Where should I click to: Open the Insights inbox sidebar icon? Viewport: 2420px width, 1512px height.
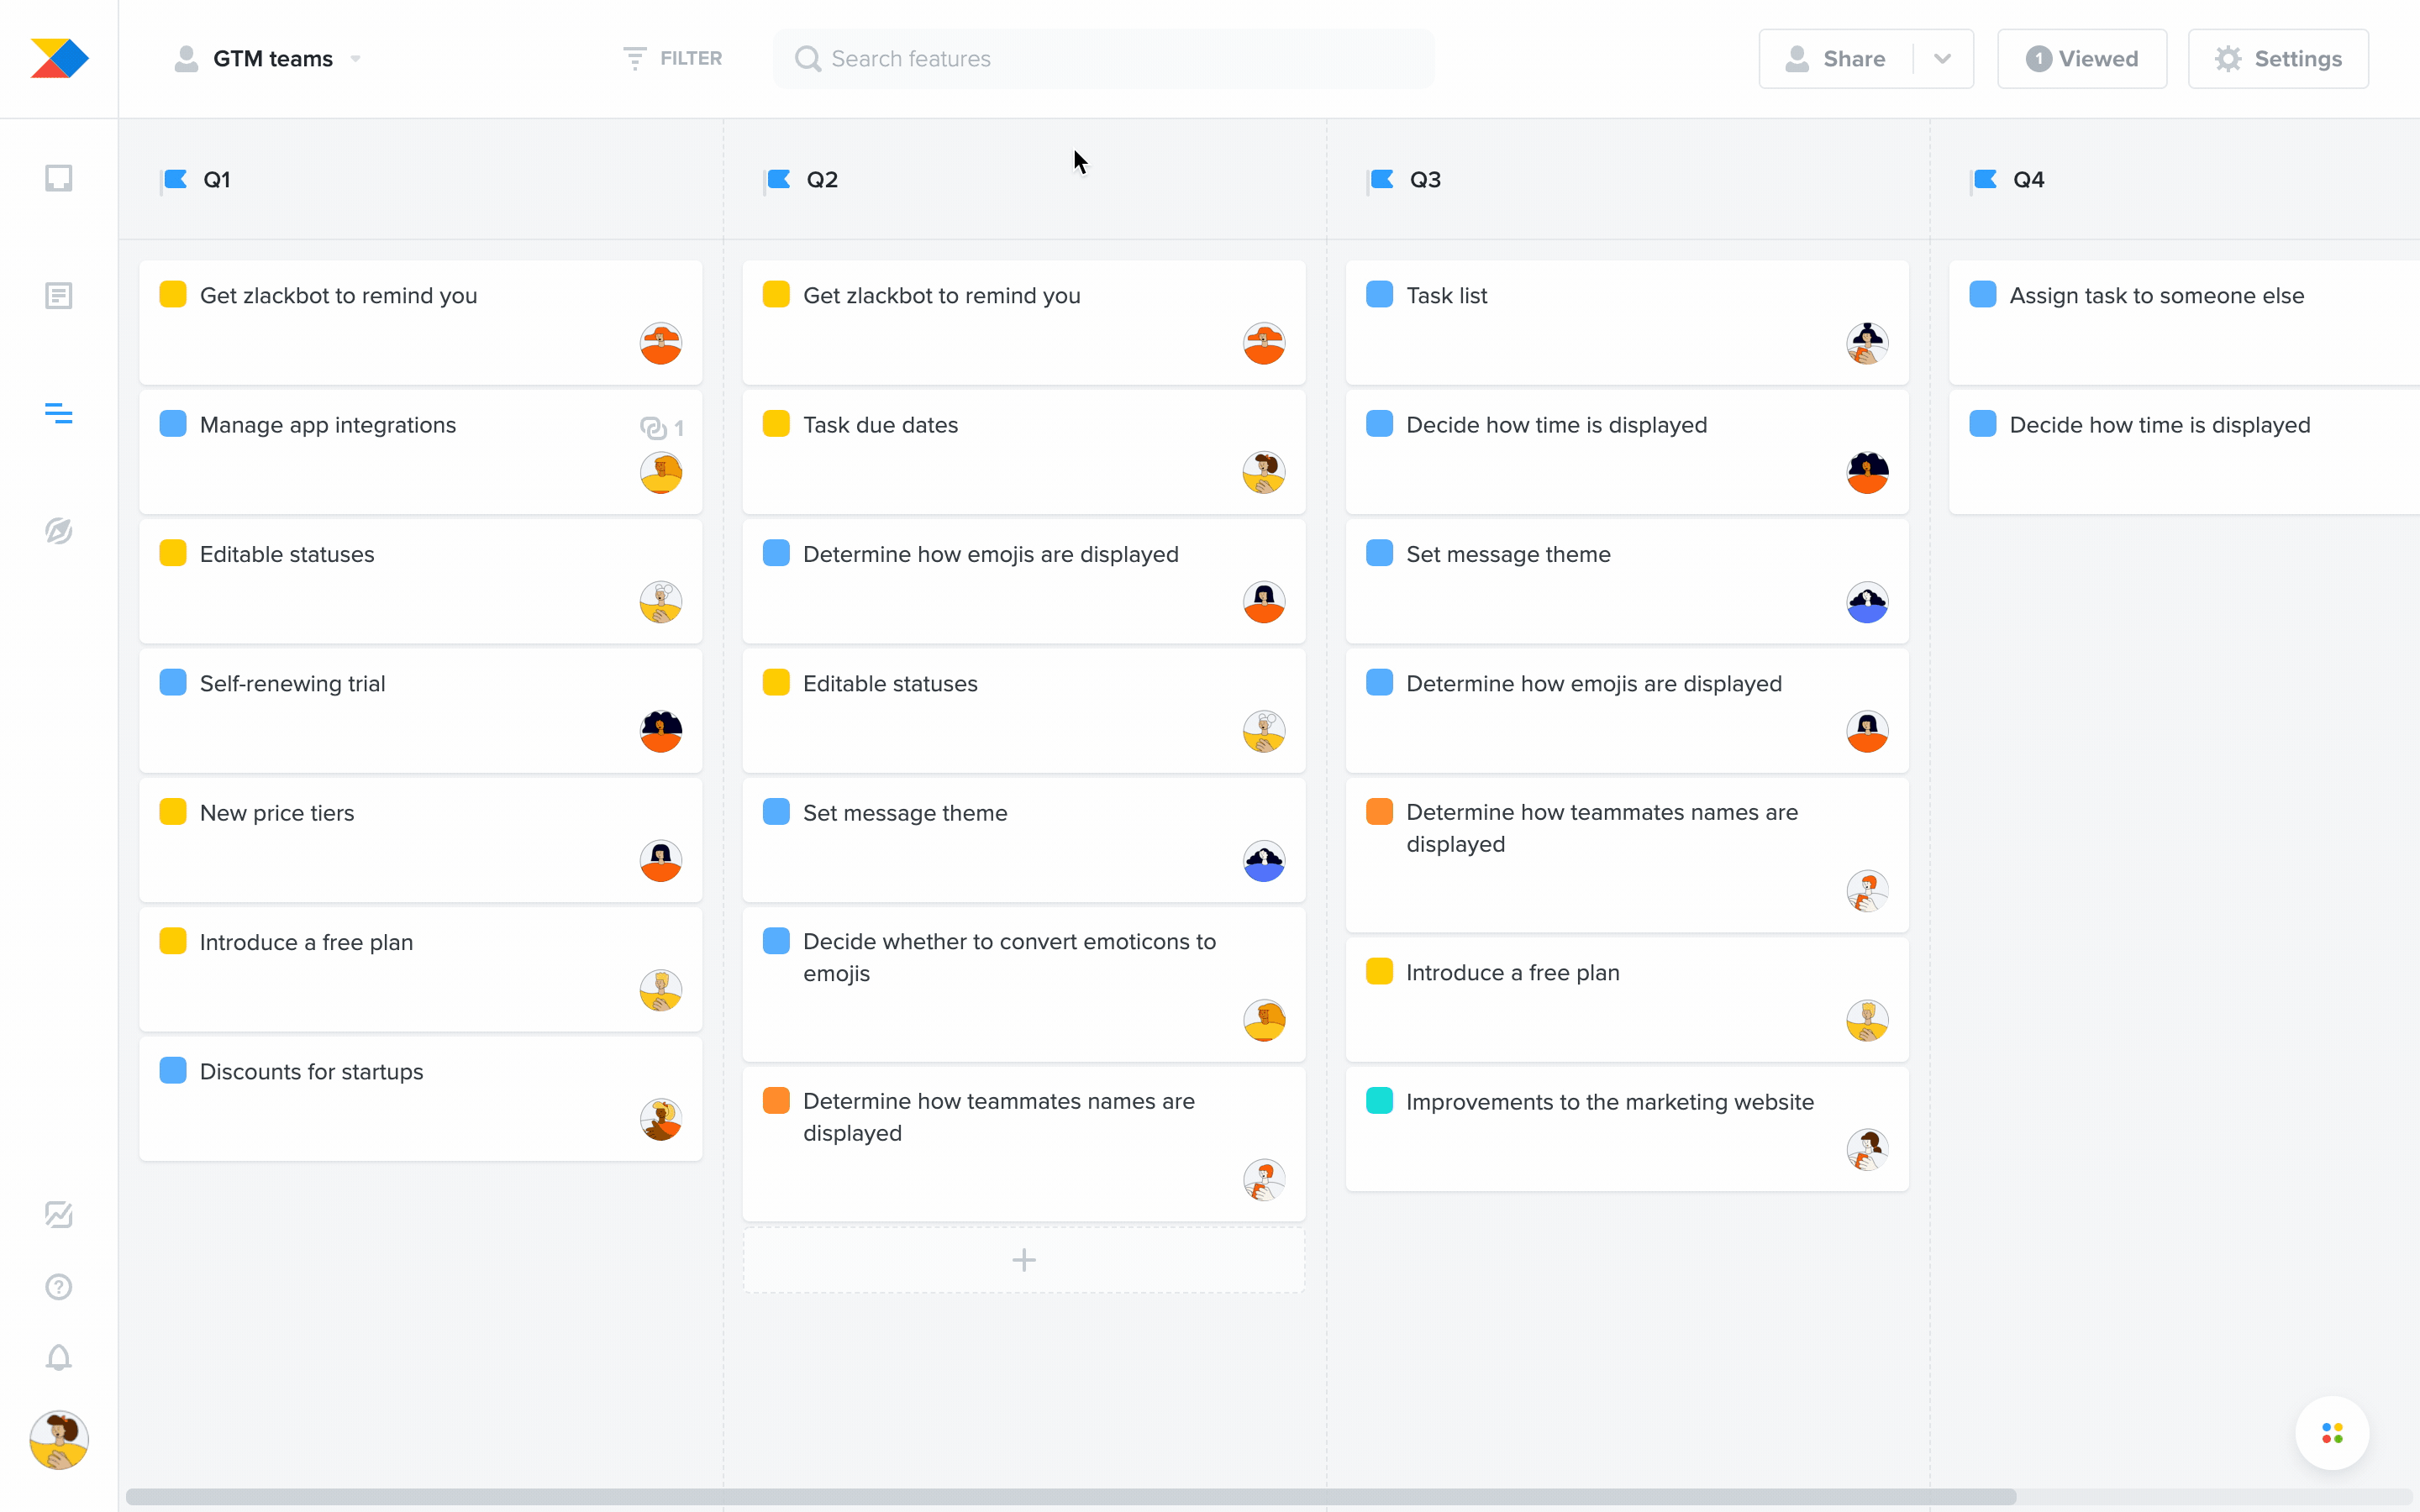pyautogui.click(x=59, y=178)
